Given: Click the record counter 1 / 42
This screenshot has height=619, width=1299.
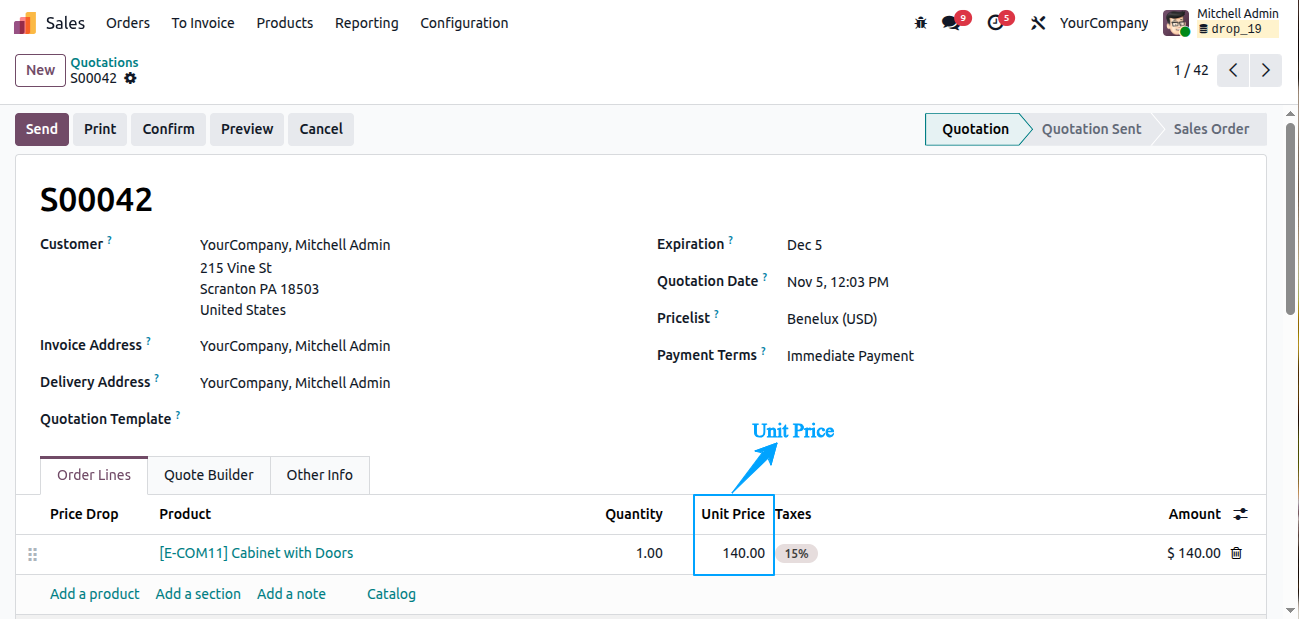Looking at the screenshot, I should (1191, 70).
